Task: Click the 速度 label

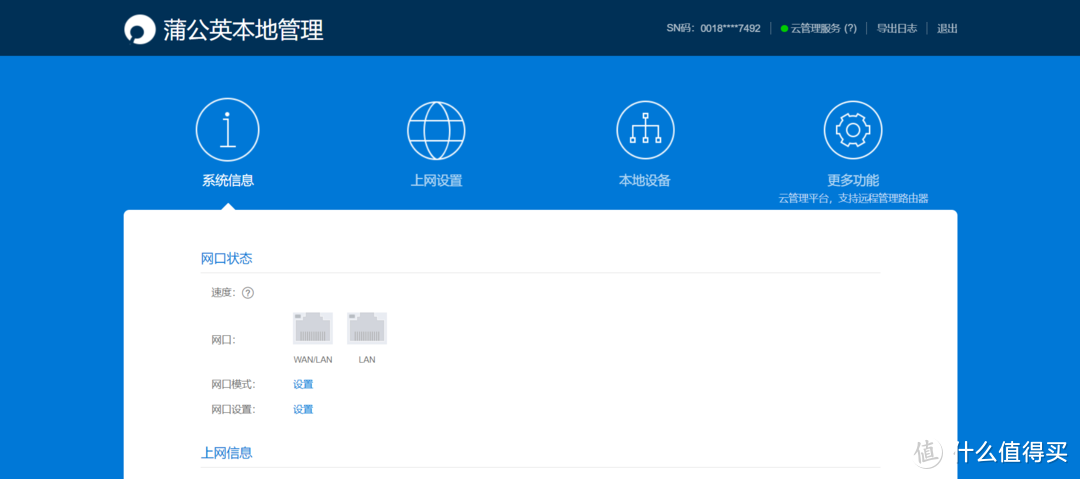Action: click(x=223, y=293)
